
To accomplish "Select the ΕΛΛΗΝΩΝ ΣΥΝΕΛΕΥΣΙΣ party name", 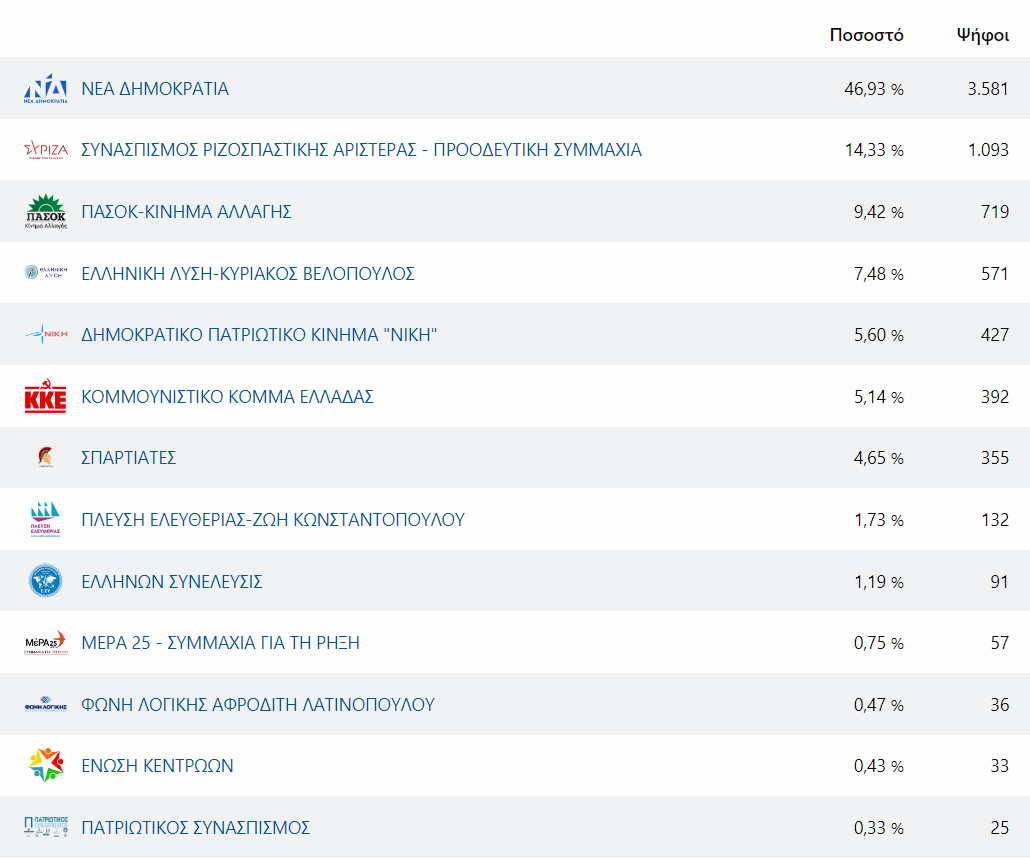I will [172, 582].
